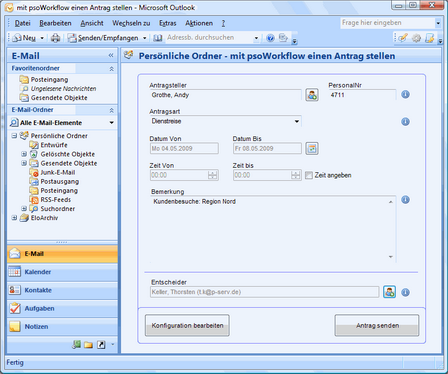Image resolution: width=448 pixels, height=374 pixels.
Task: Select the Junk-E-Mail folder
Action: (x=58, y=172)
